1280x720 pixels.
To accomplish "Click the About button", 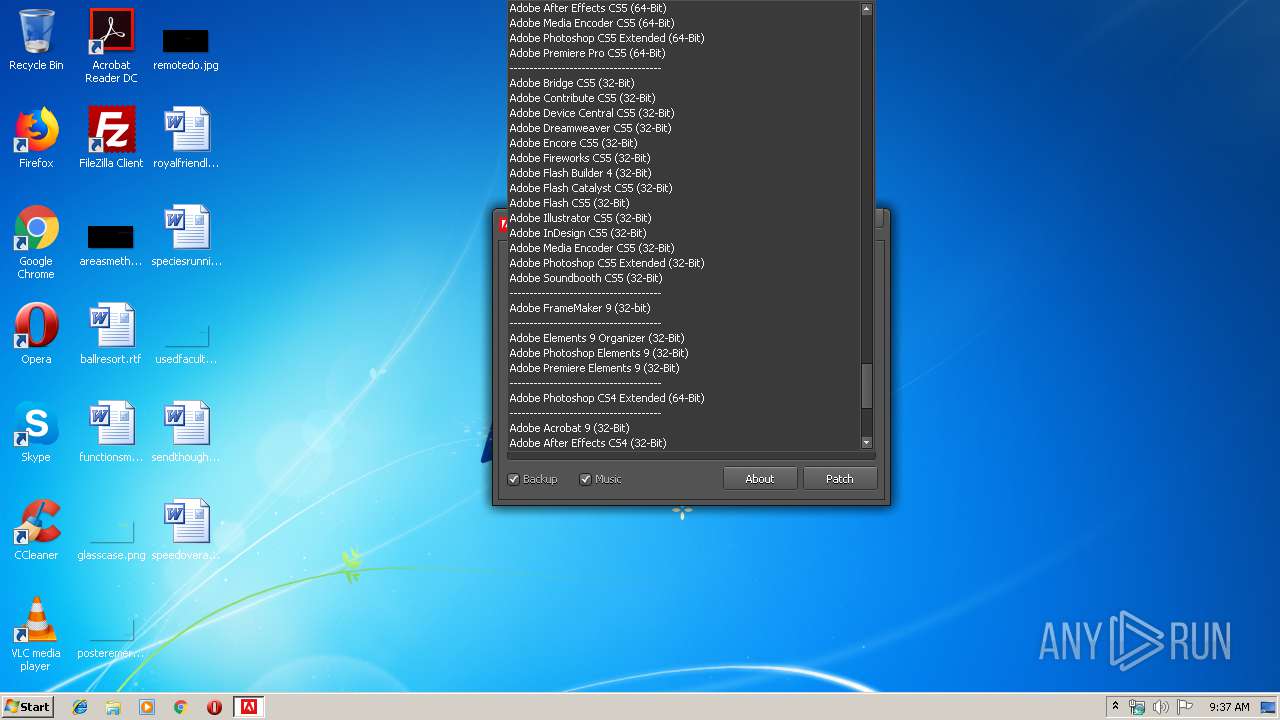I will click(x=760, y=479).
